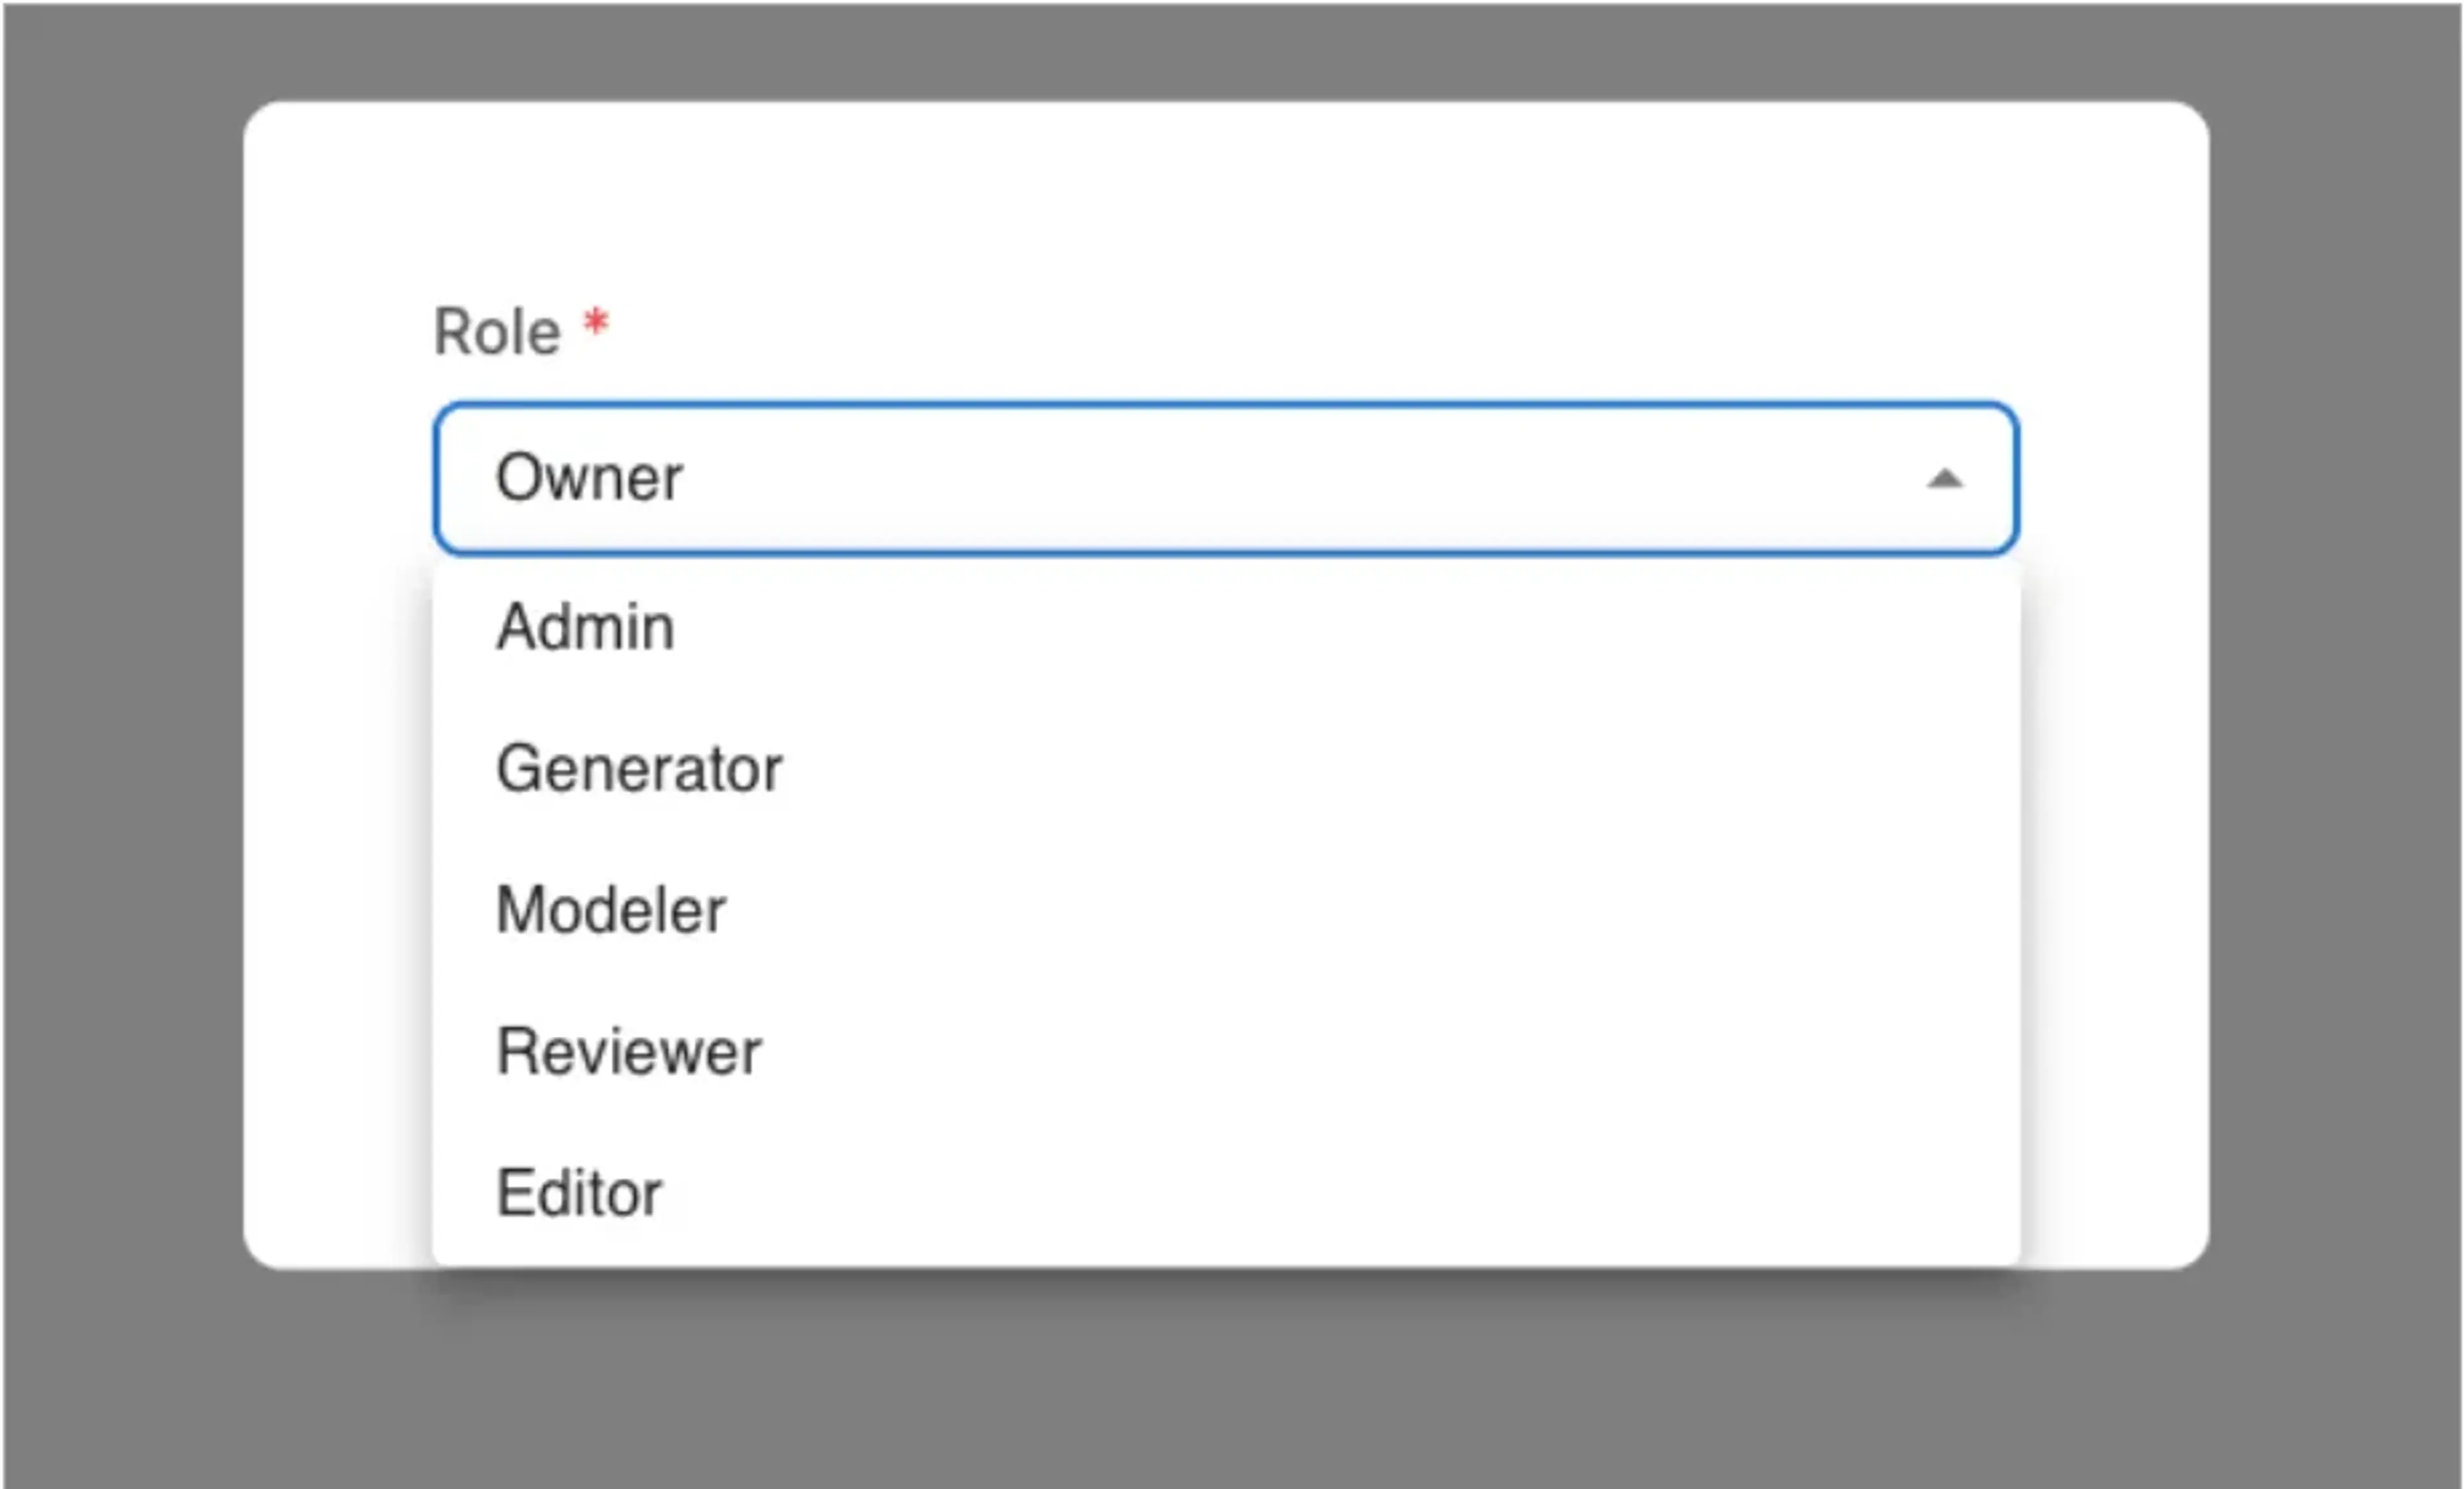Click the Role field label
Image resolution: width=2464 pixels, height=1489 pixels.
(497, 332)
